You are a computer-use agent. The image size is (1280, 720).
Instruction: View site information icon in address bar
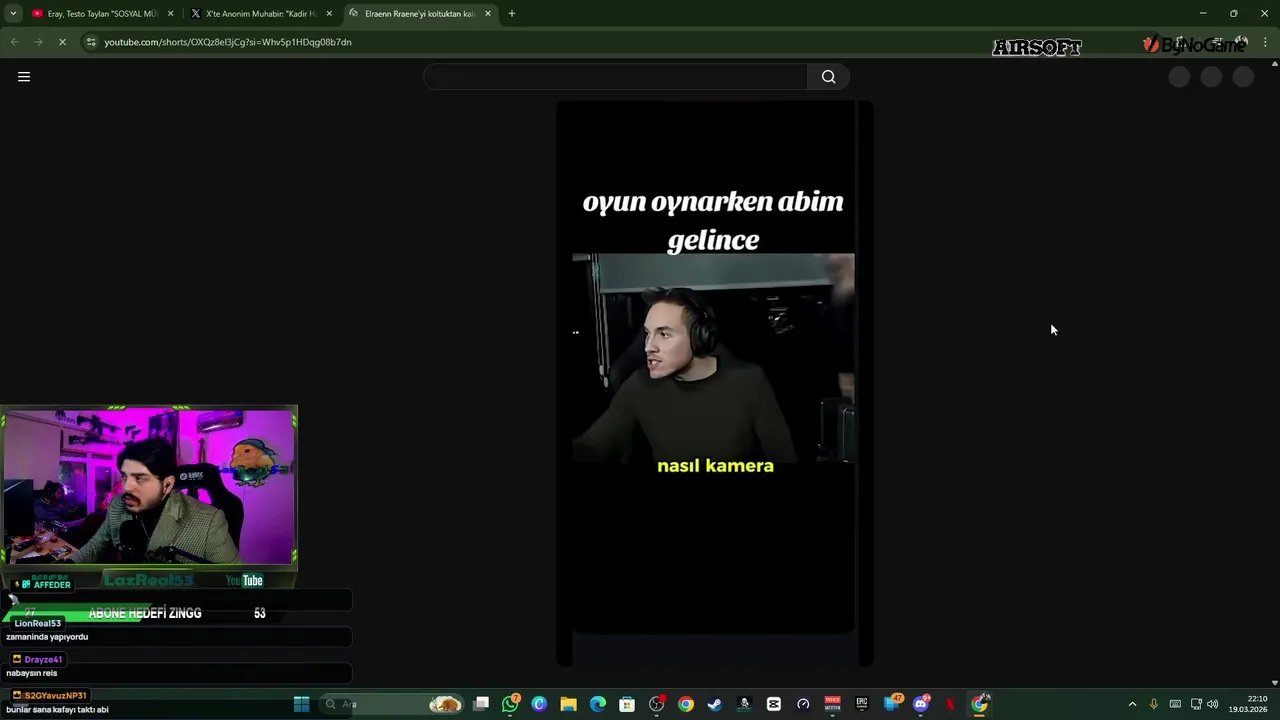tap(91, 42)
